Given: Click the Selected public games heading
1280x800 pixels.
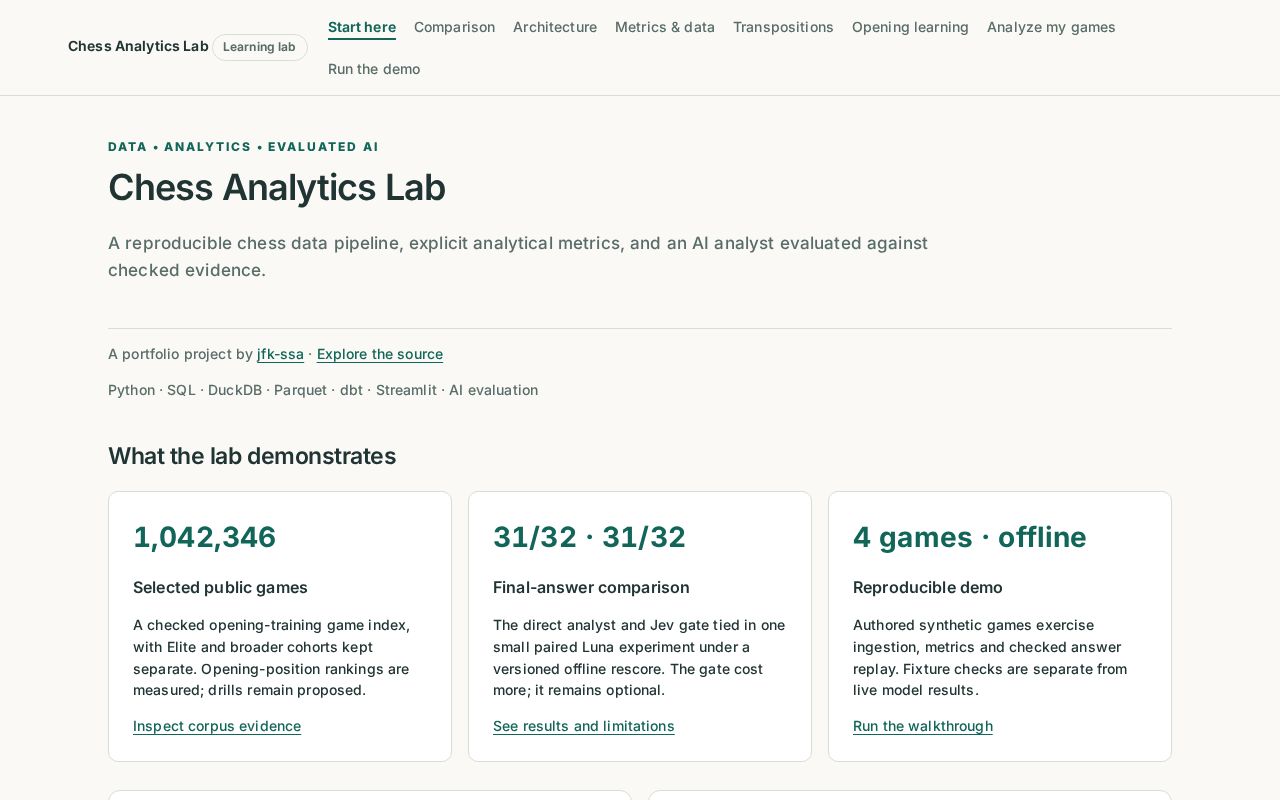Looking at the screenshot, I should (x=220, y=588).
